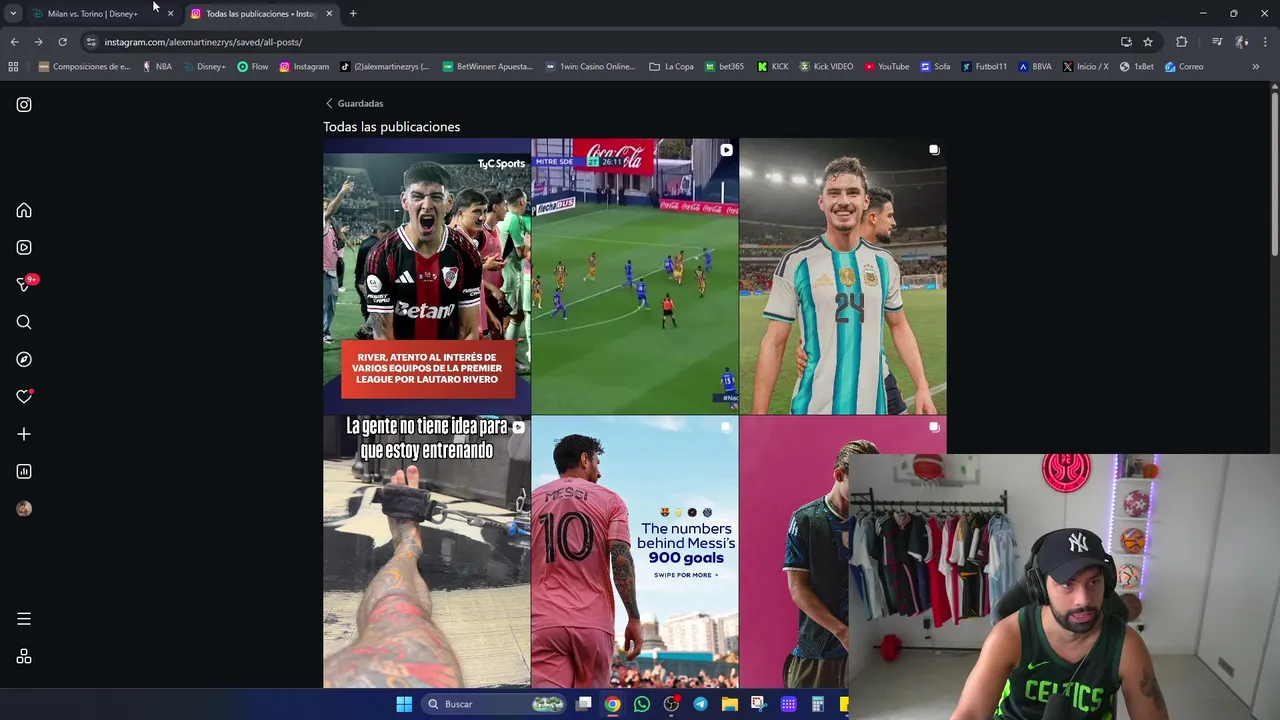This screenshot has height=720, width=1280.
Task: Open the River Lautaro Rivero saved post
Action: point(427,276)
